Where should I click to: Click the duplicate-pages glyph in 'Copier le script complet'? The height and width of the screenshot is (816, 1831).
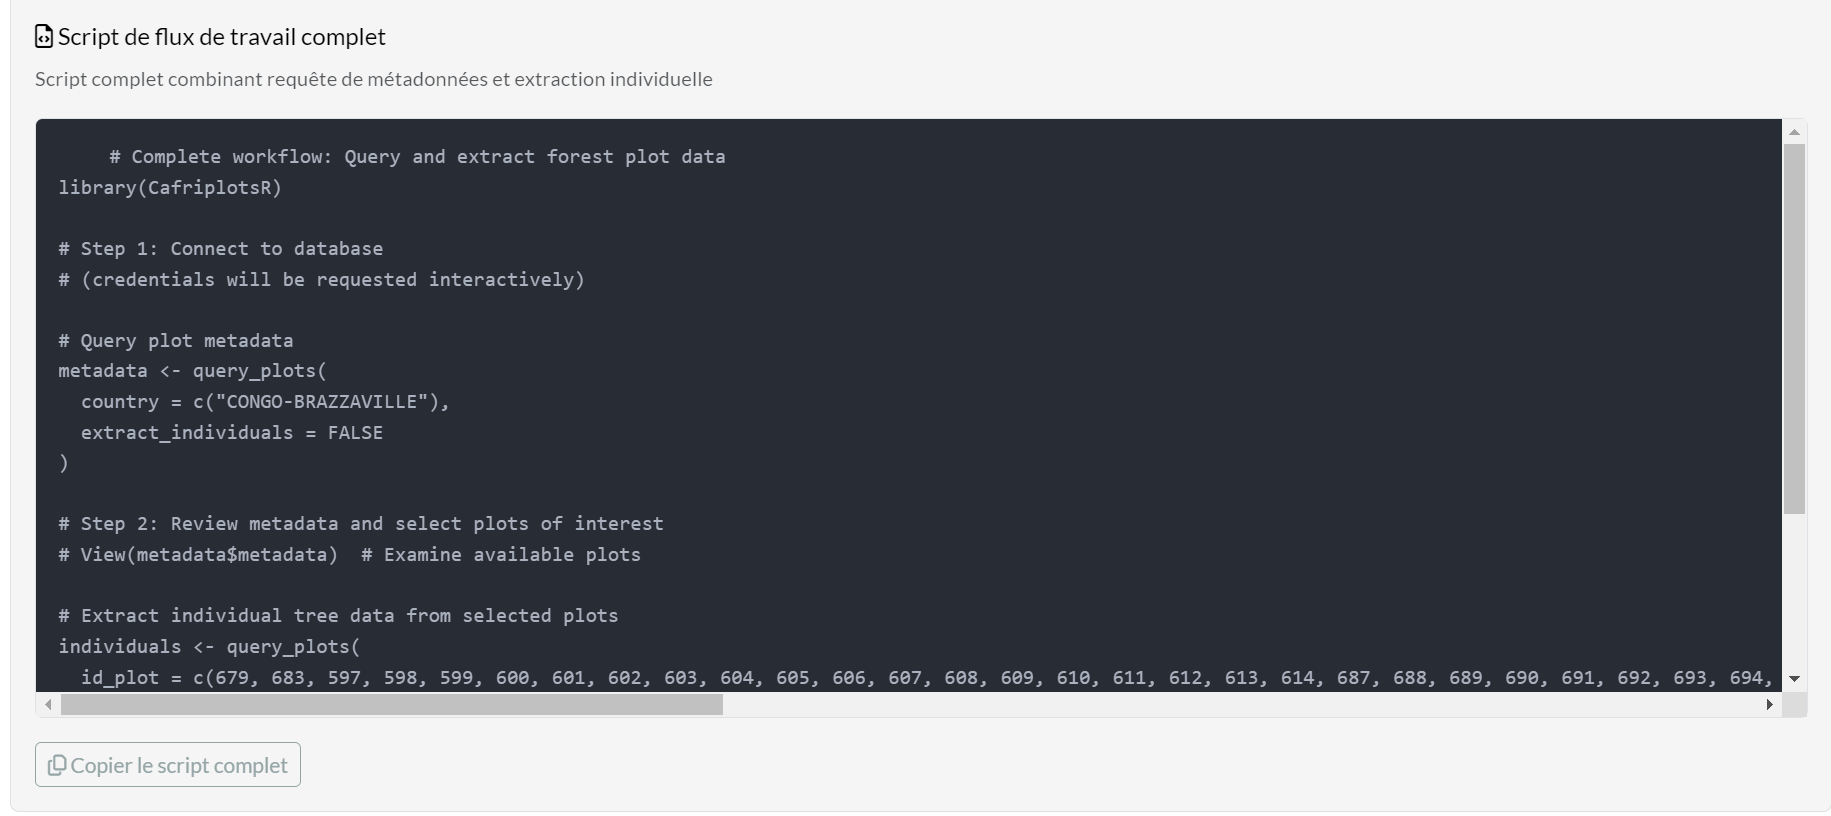point(58,764)
